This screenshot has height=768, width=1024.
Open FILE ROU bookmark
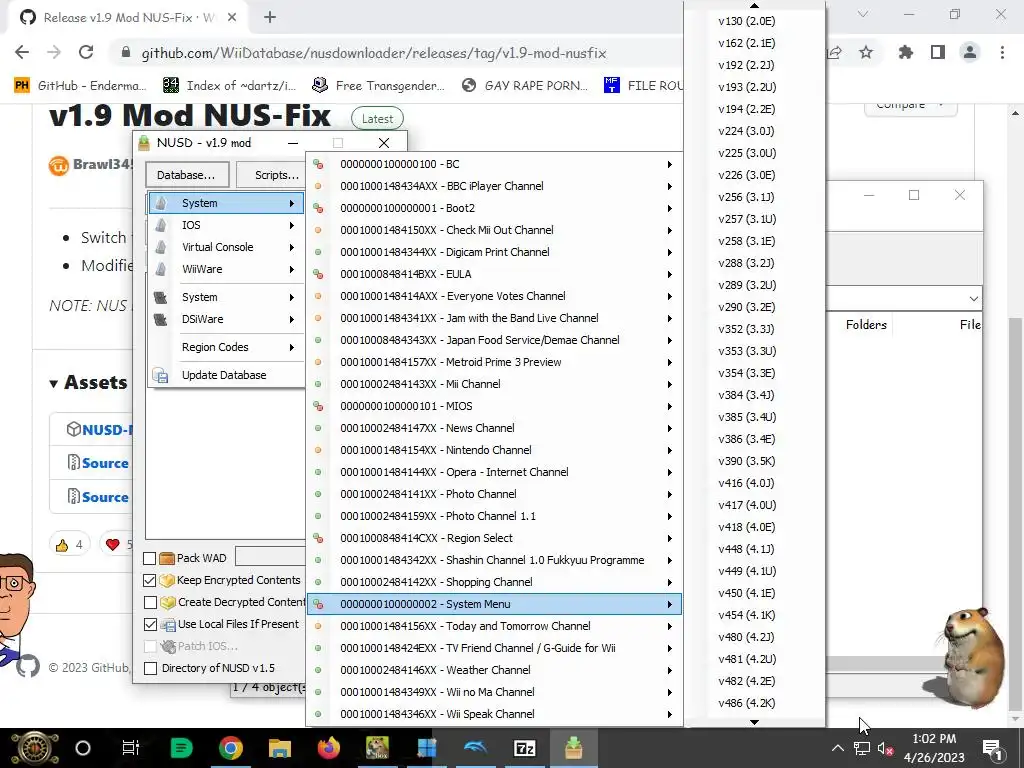643,86
